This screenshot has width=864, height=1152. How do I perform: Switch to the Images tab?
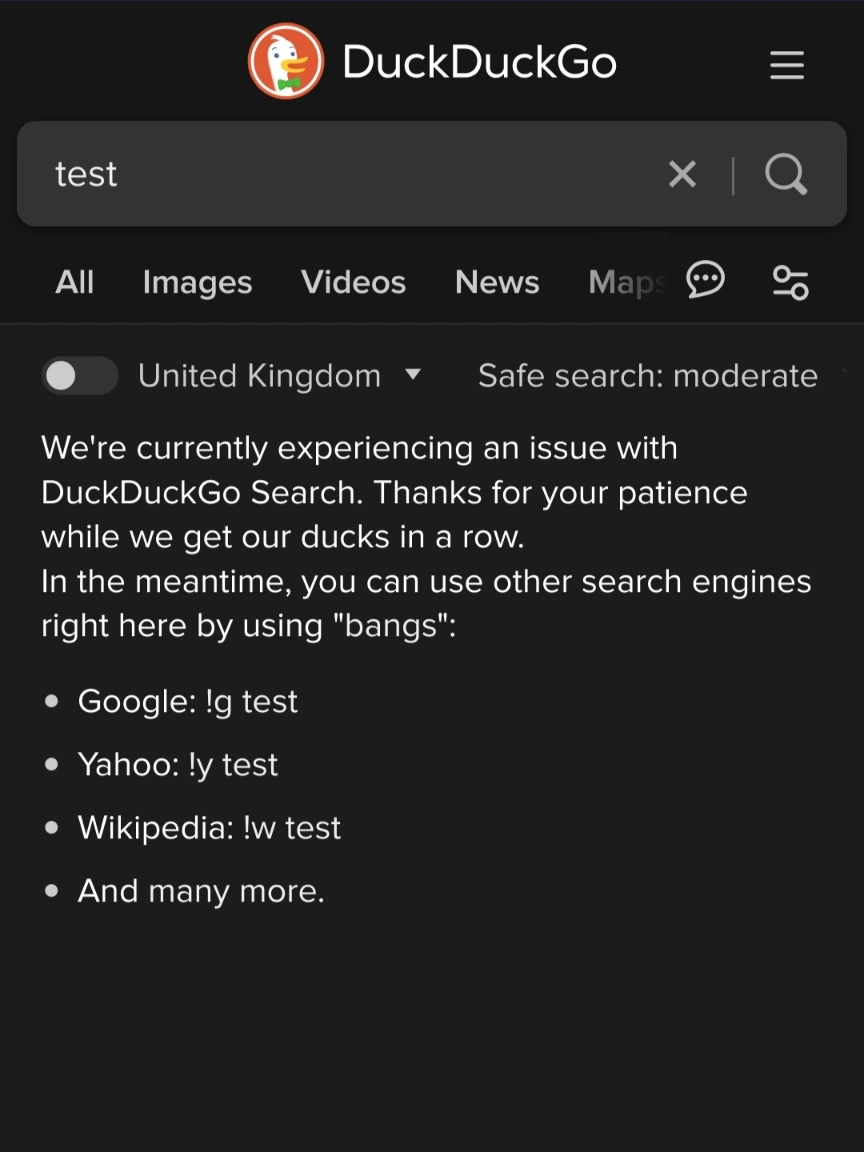[x=197, y=282]
